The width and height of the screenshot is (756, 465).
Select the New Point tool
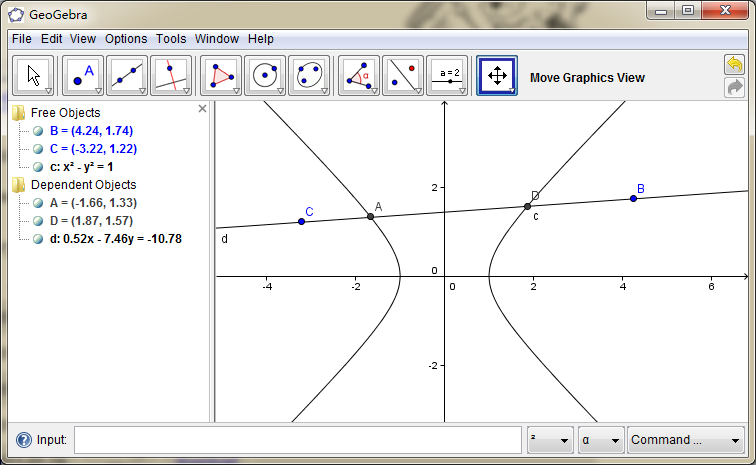click(x=83, y=76)
